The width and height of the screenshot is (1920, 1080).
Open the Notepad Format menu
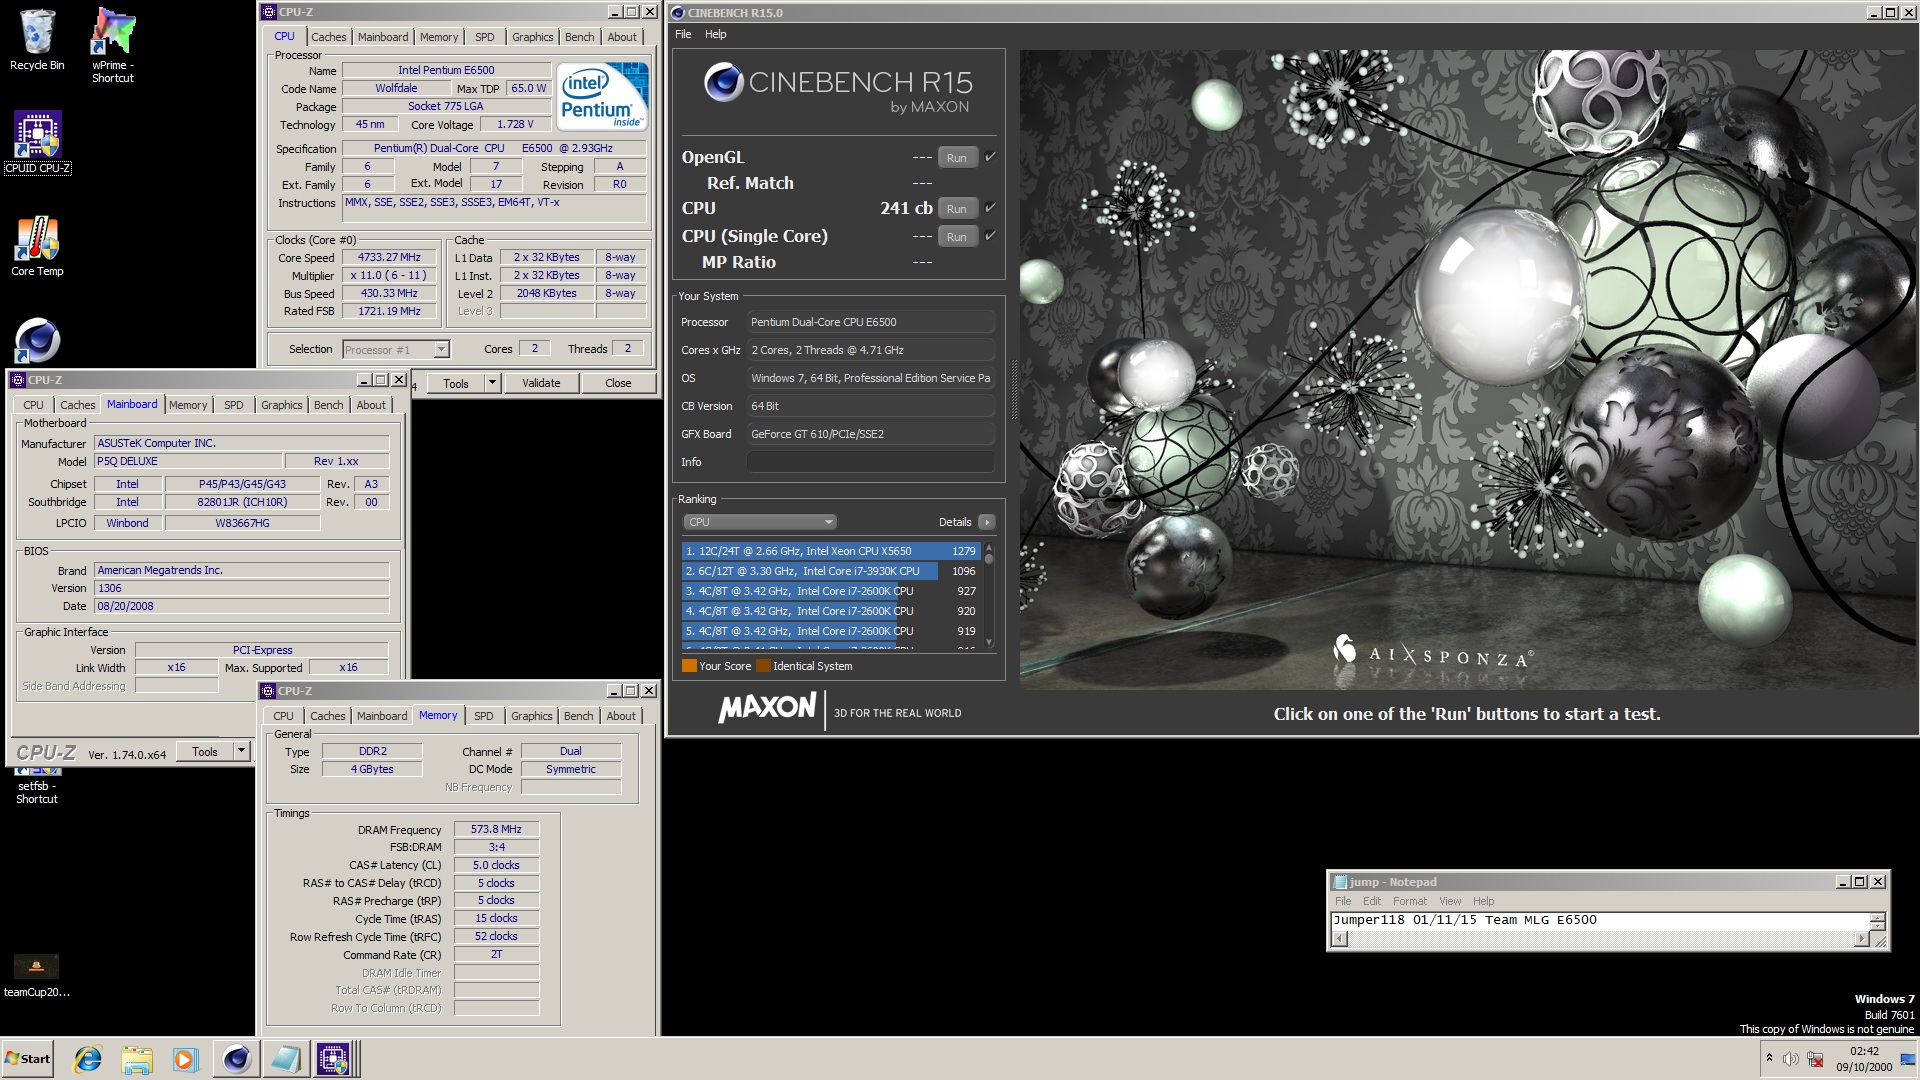[x=1410, y=901]
